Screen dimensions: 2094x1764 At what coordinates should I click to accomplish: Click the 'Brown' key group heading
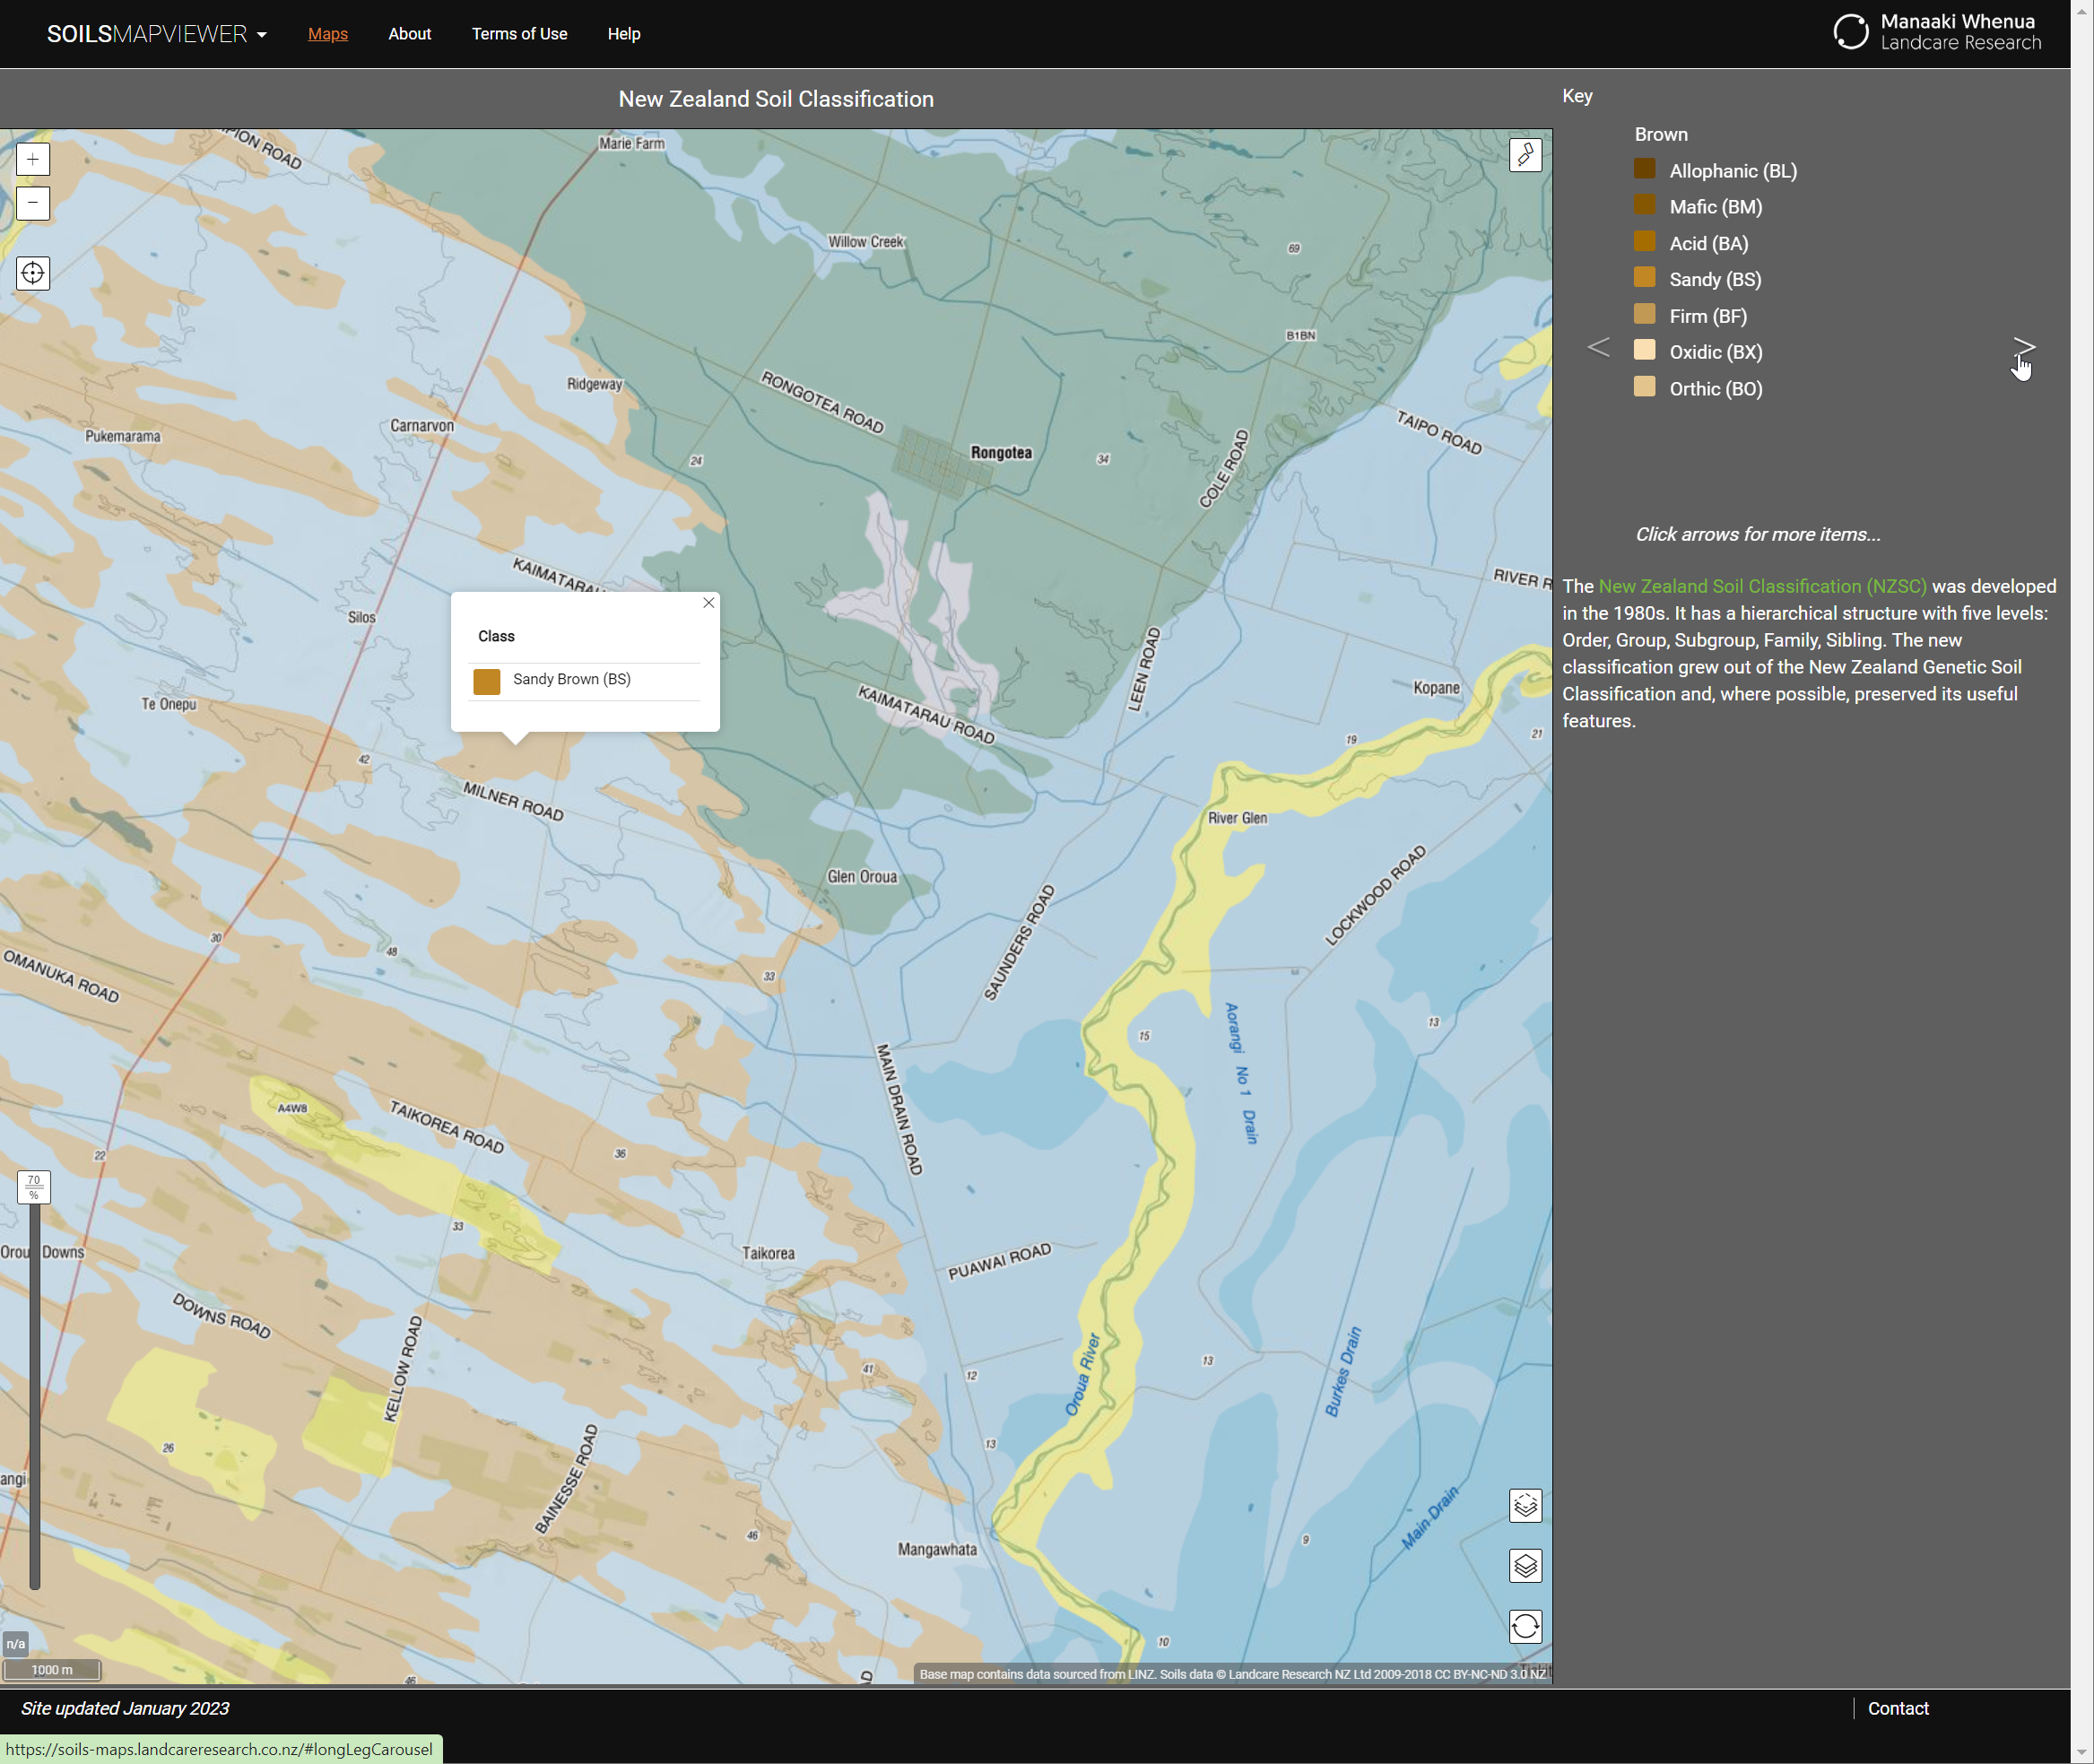point(1661,134)
